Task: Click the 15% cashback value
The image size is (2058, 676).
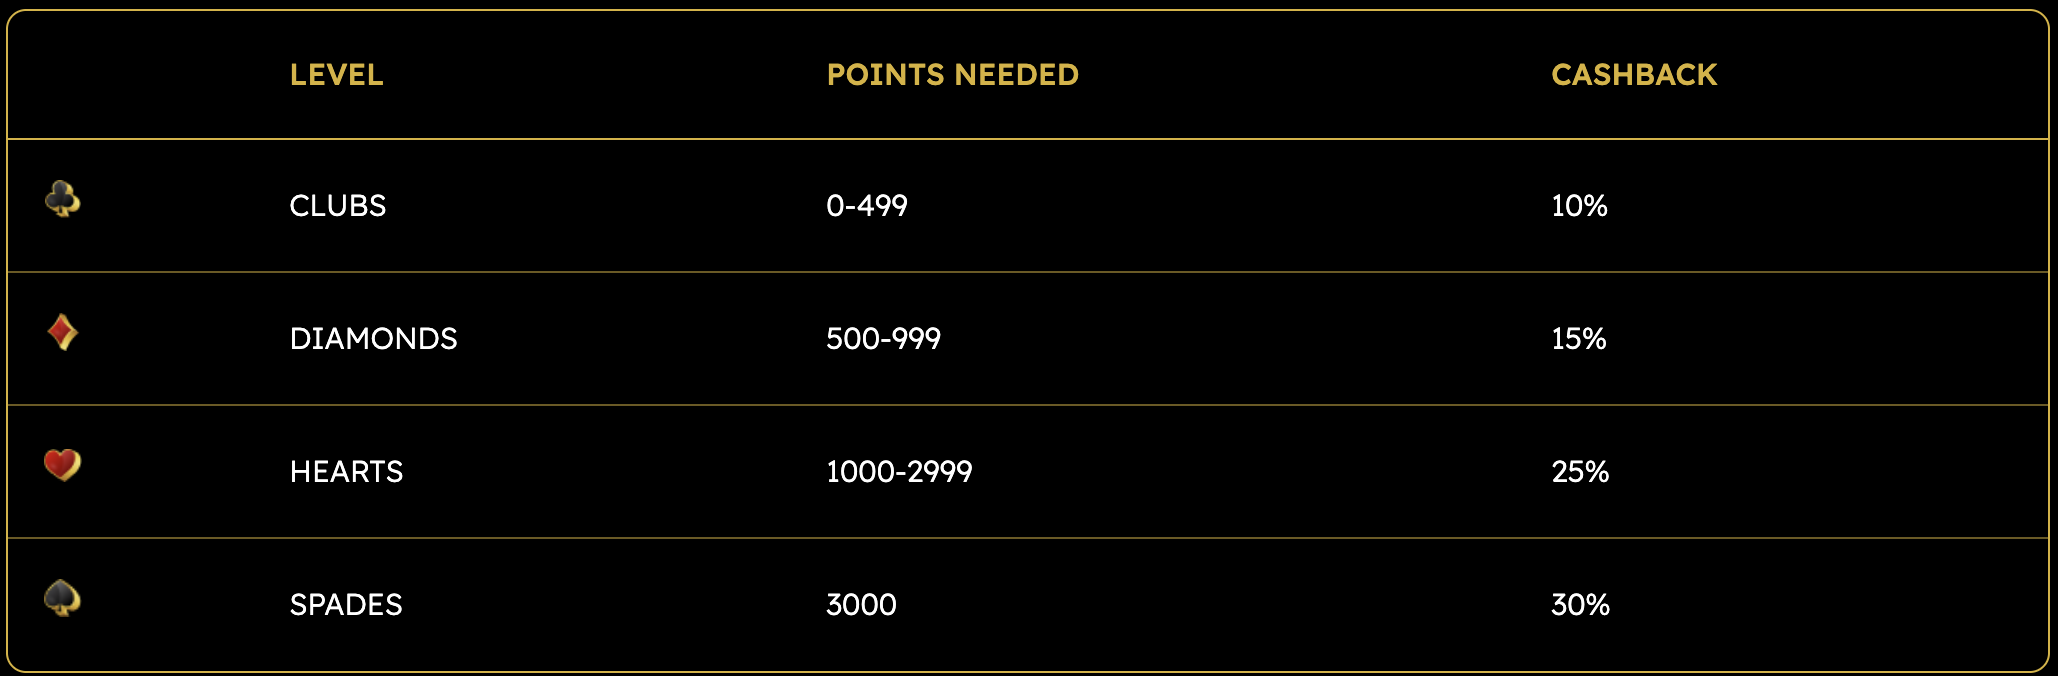Action: click(1579, 339)
